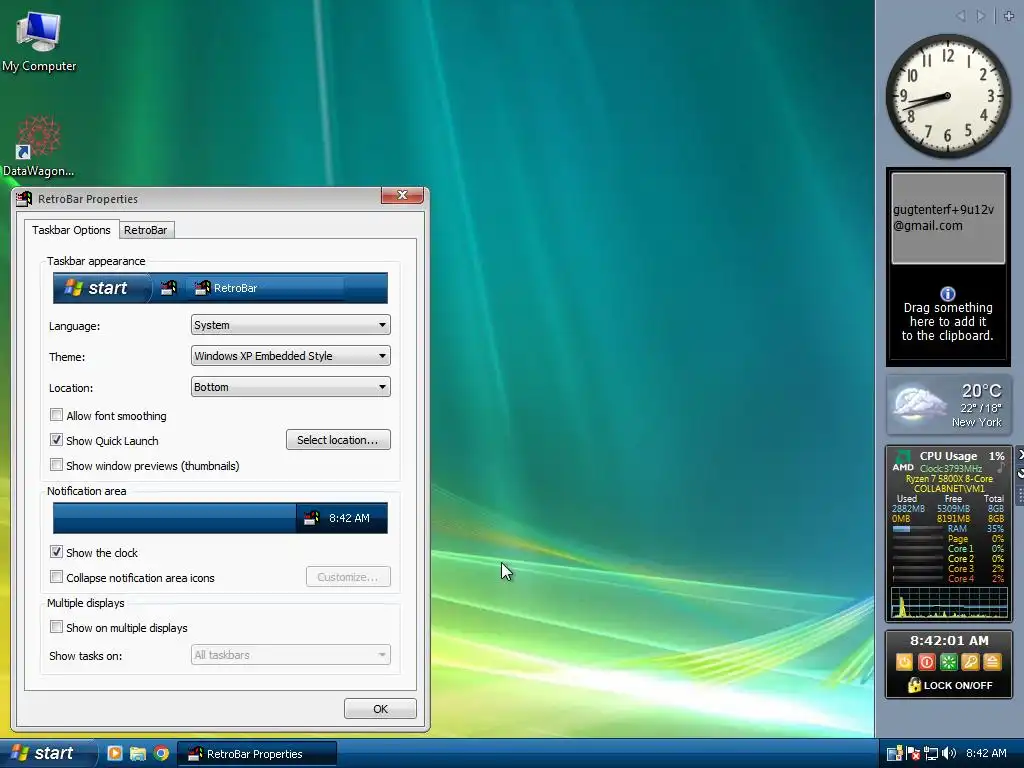This screenshot has height=768, width=1024.
Task: Click the sidebar previous page arrow
Action: point(960,16)
